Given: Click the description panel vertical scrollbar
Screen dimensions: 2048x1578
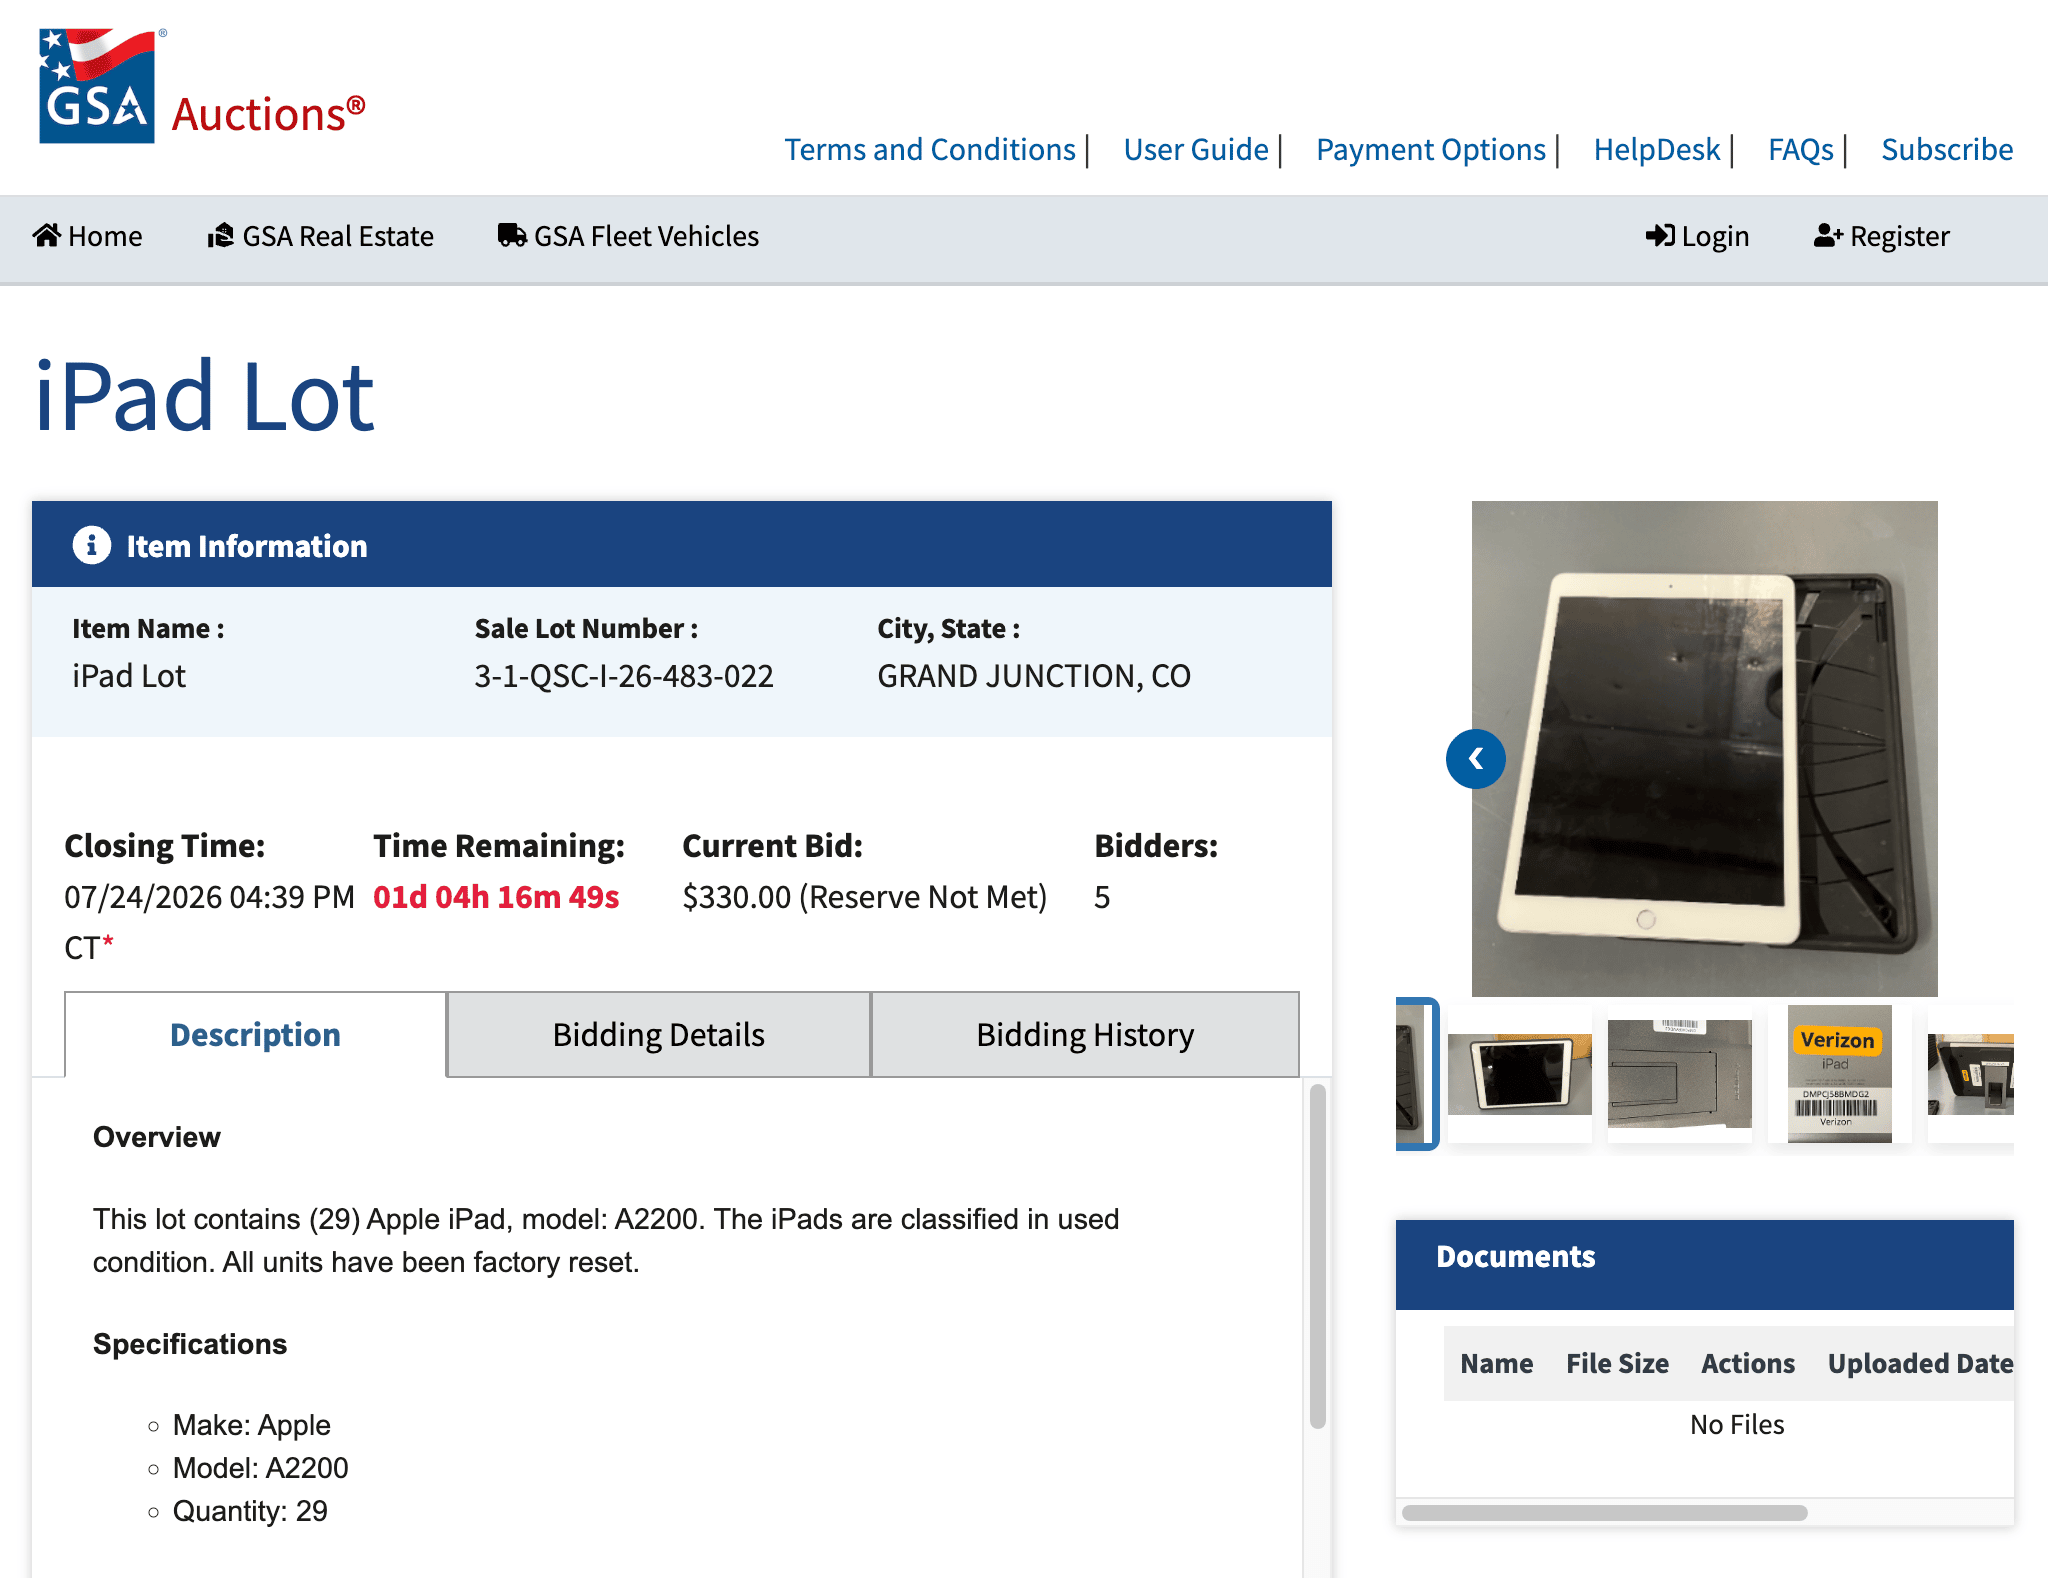Looking at the screenshot, I should (1318, 1256).
